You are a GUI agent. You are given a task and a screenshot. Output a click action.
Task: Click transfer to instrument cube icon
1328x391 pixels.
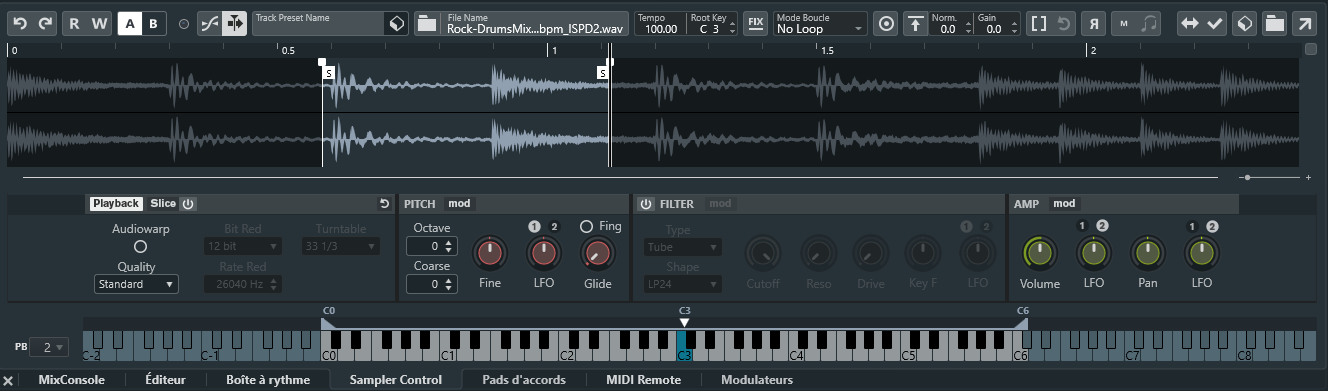tap(1245, 23)
